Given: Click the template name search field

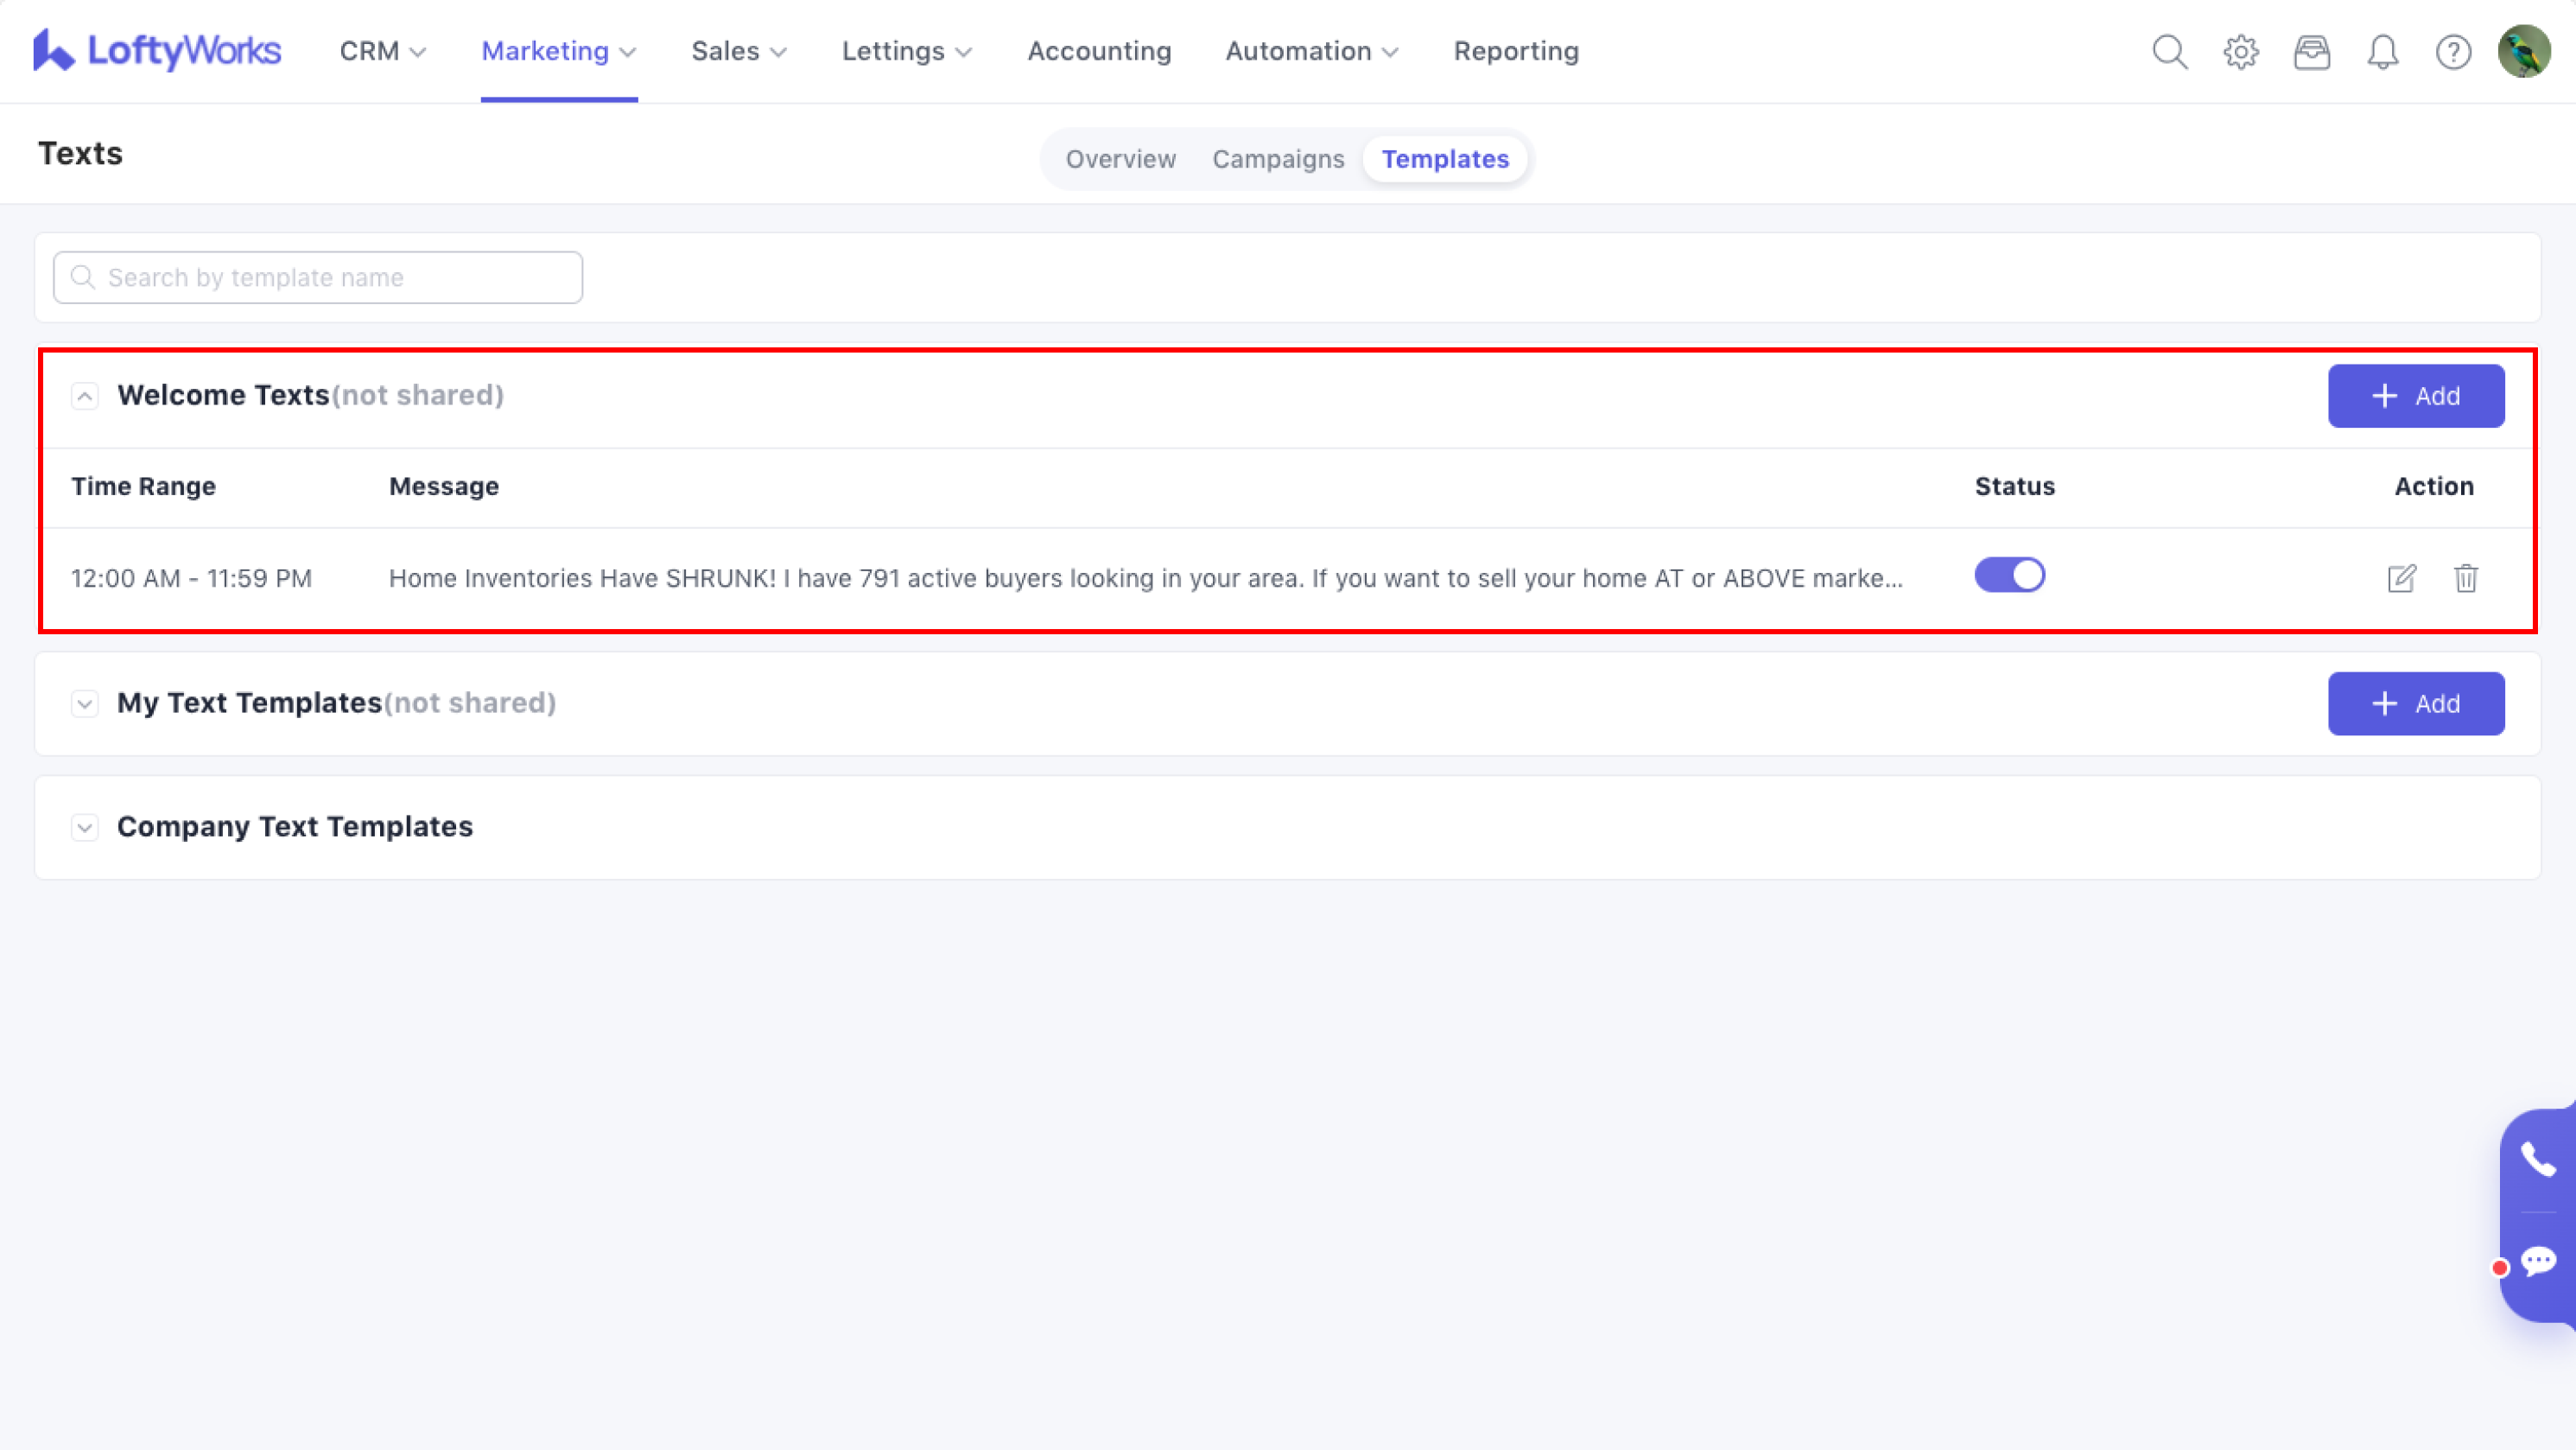Looking at the screenshot, I should [318, 278].
